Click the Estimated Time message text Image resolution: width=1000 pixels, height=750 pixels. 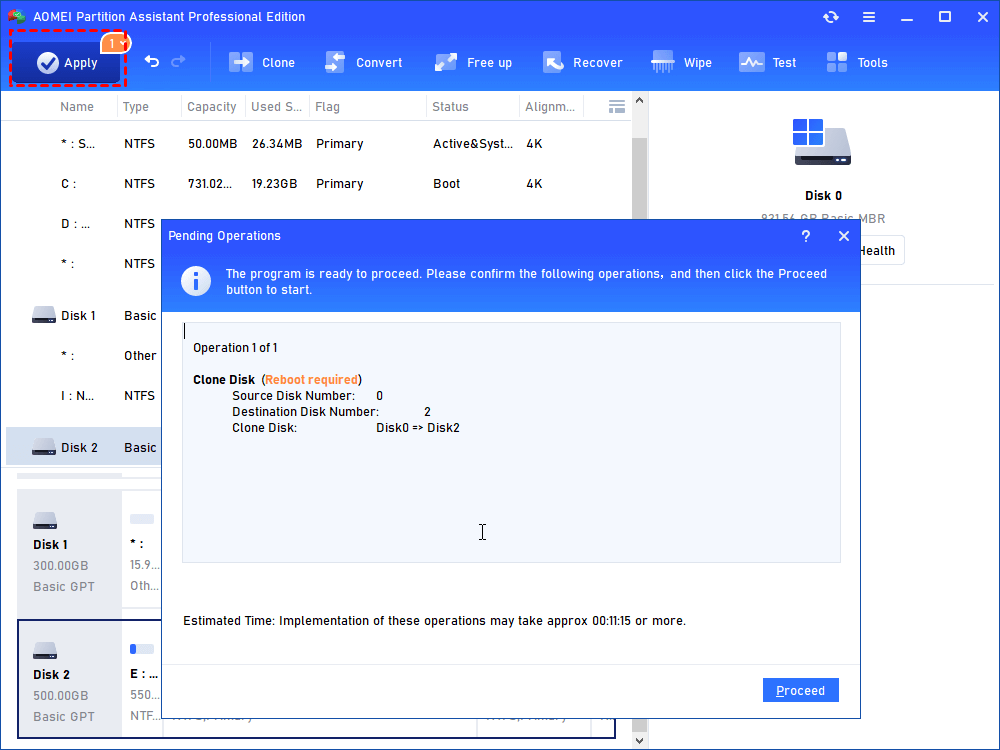434,621
